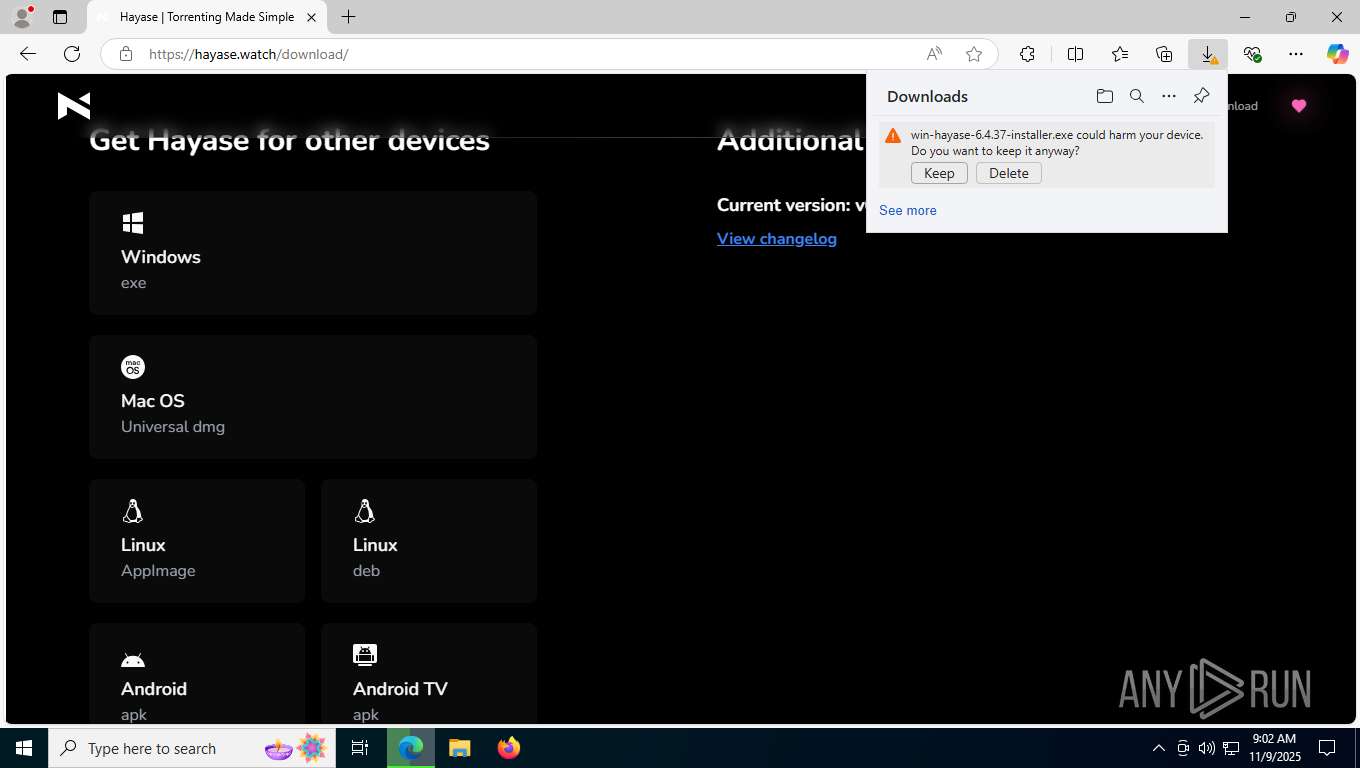1360x768 pixels.
Task: Refresh the current page
Action: (x=72, y=54)
